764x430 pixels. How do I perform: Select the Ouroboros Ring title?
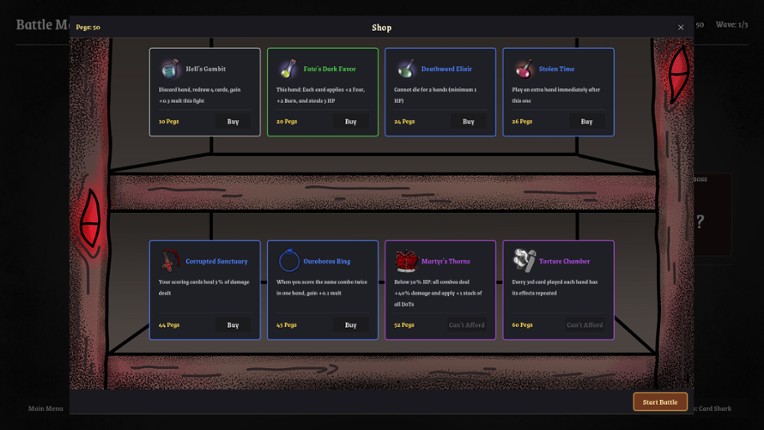[327, 261]
